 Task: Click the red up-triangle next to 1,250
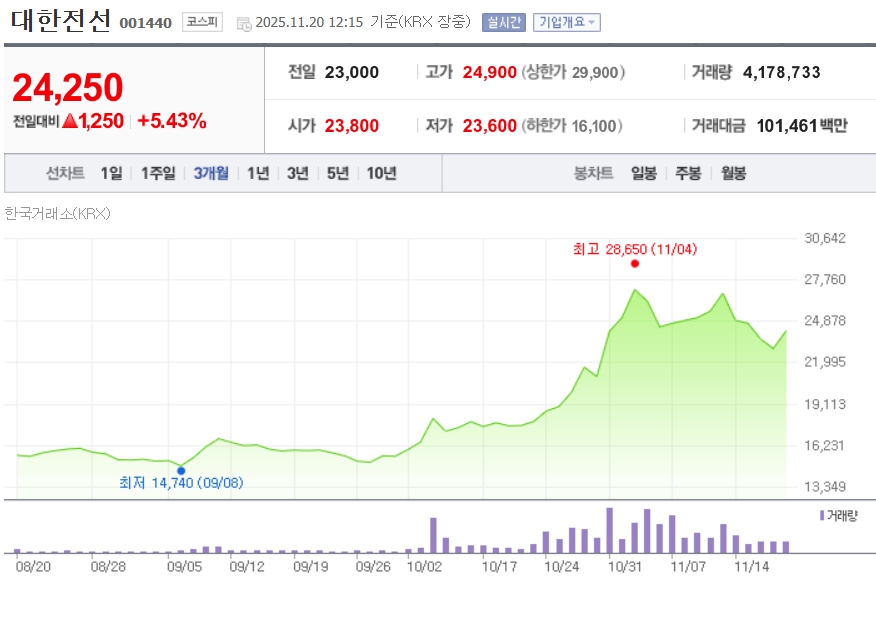(69, 122)
